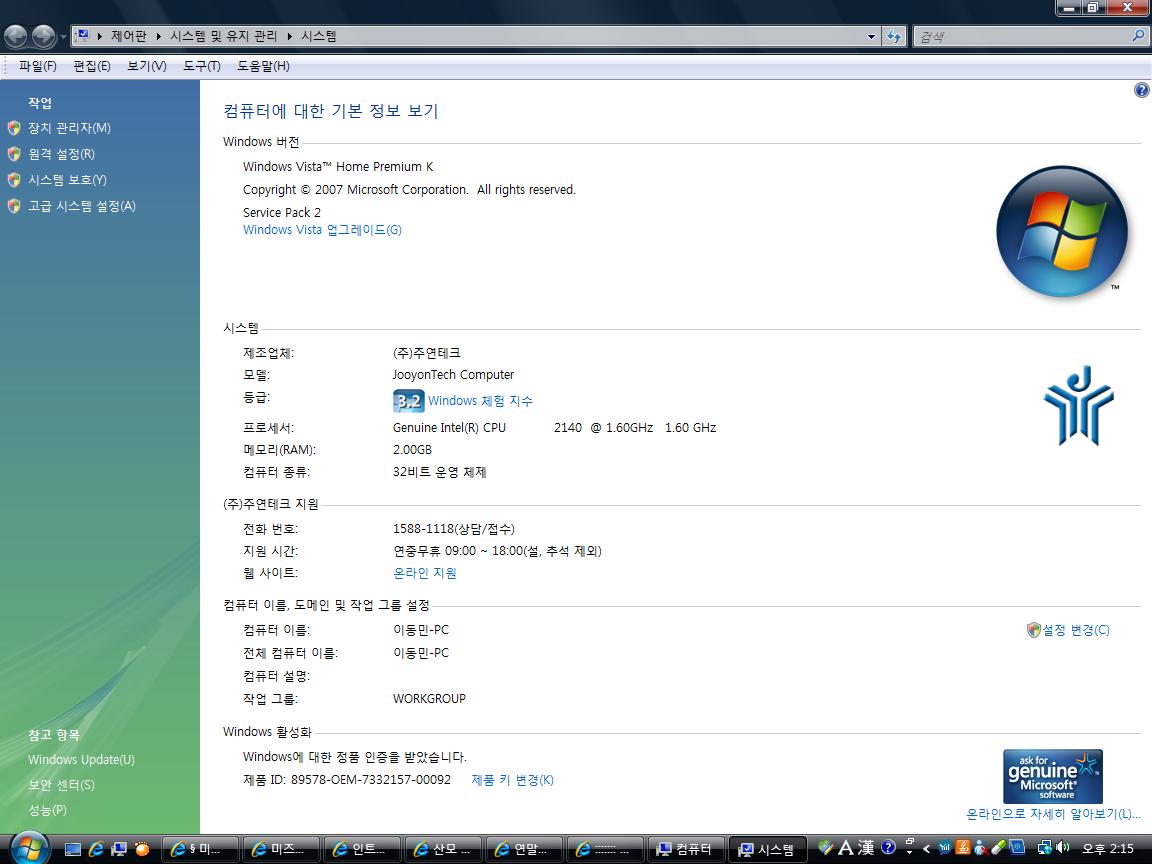Open Remote Settings (원격 설정) link

coord(61,154)
